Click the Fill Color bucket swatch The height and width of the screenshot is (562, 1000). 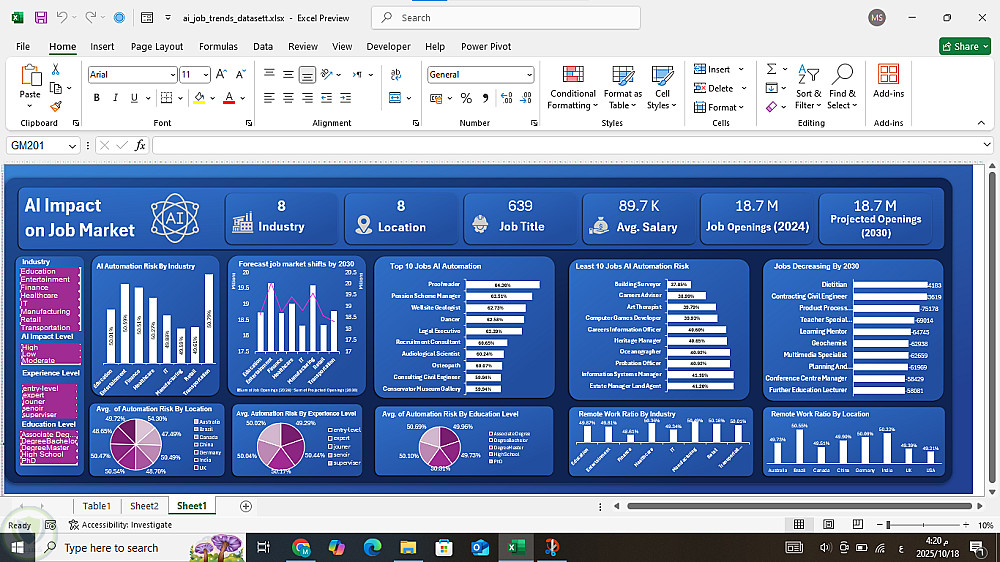199,98
